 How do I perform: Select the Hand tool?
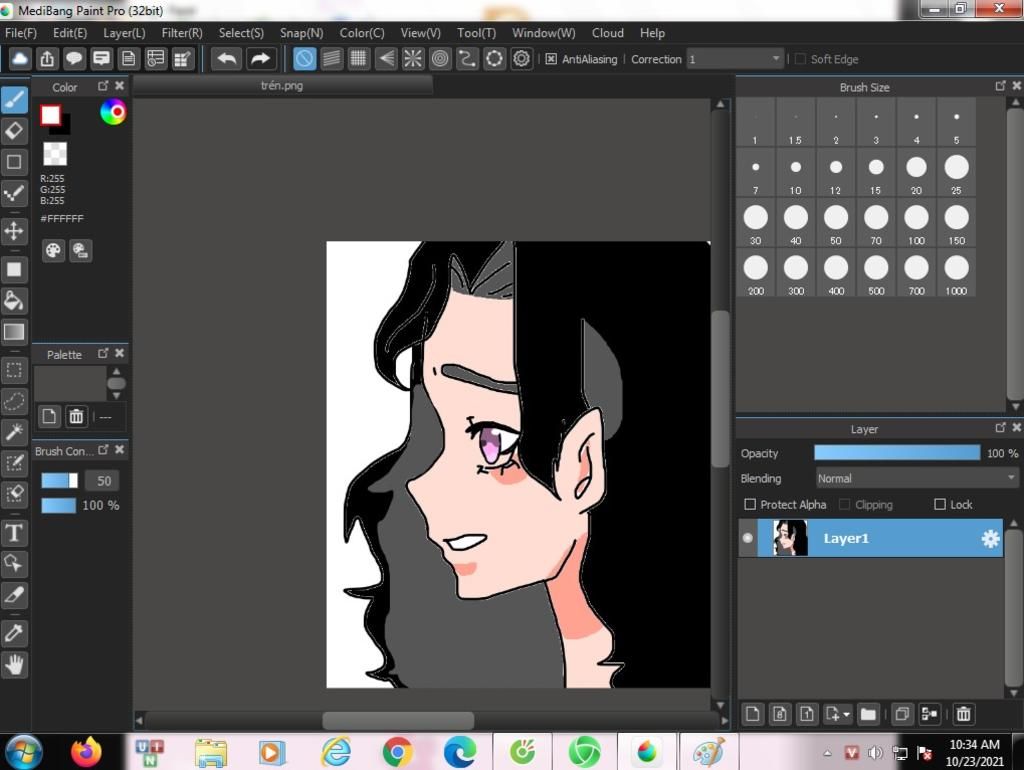(x=14, y=665)
